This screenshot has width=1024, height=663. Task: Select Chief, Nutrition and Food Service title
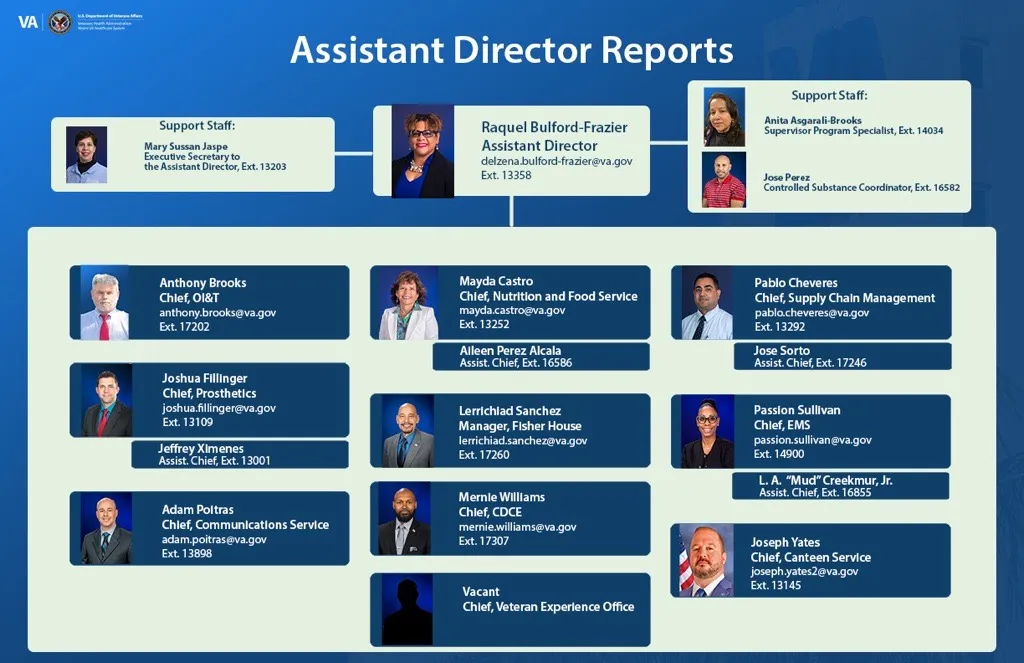pyautogui.click(x=548, y=296)
